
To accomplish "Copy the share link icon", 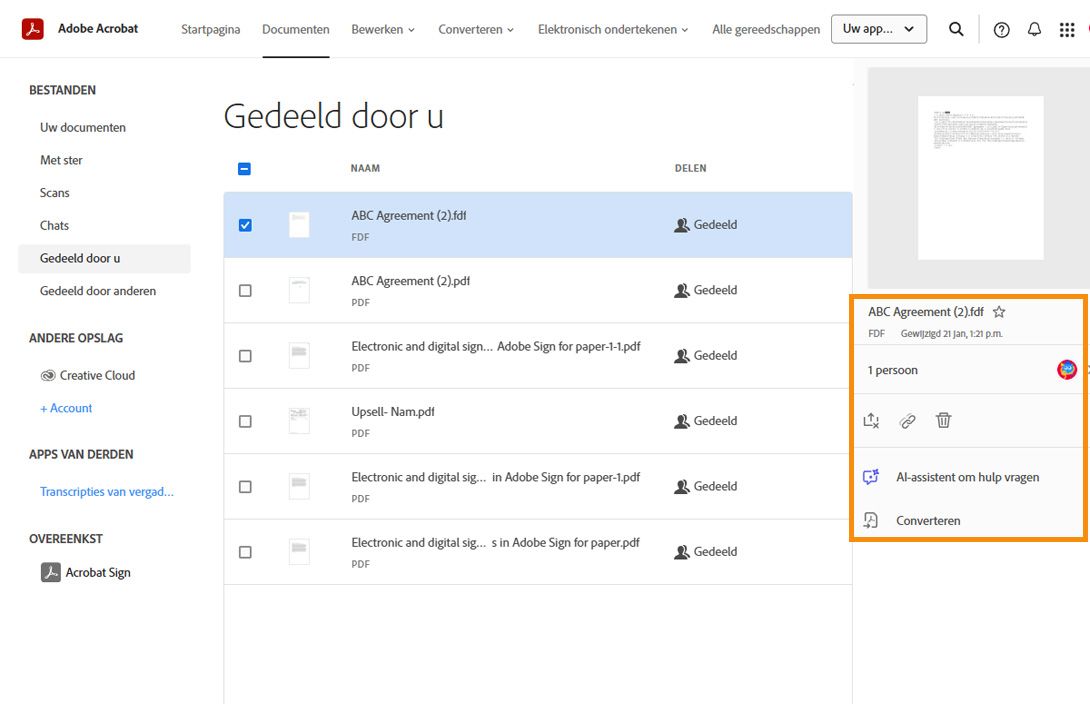I will [x=907, y=421].
